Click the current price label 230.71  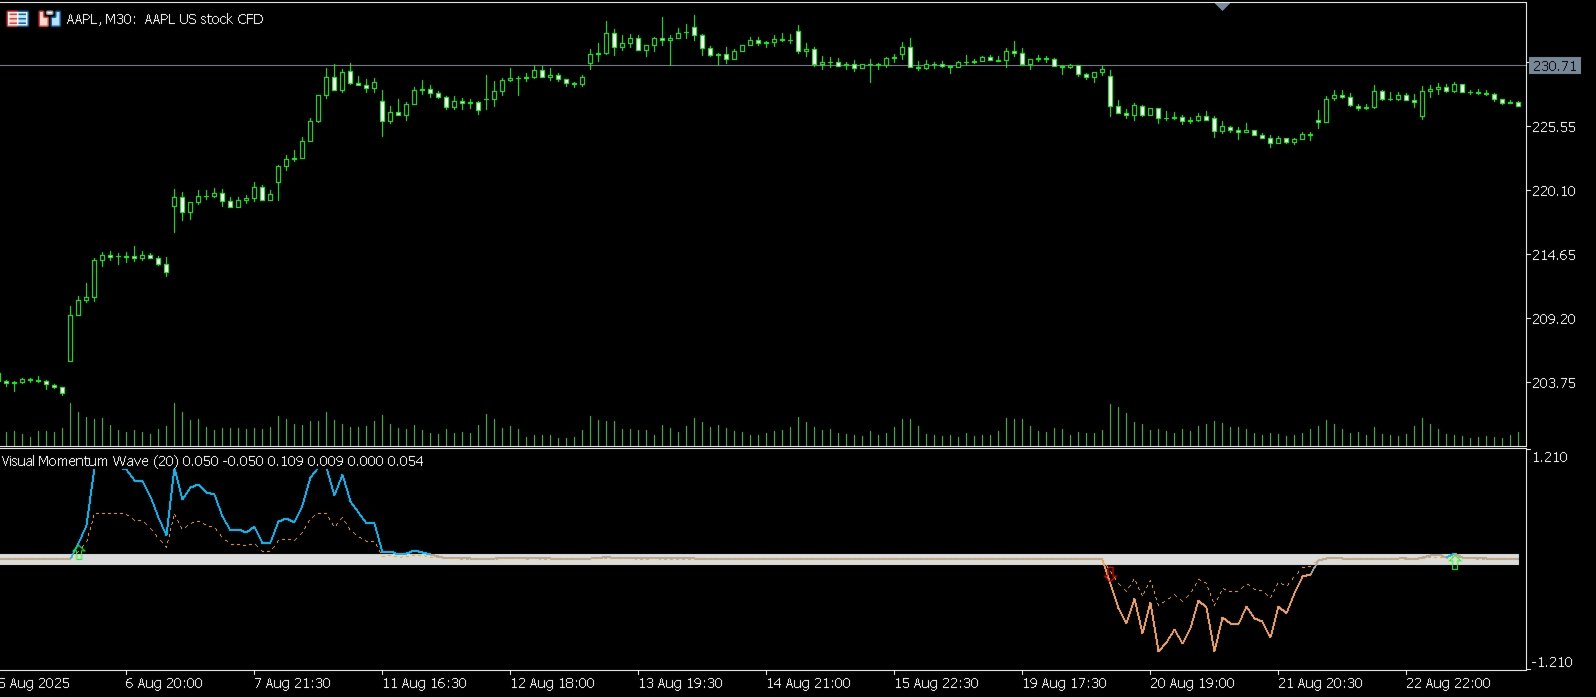(1555, 66)
